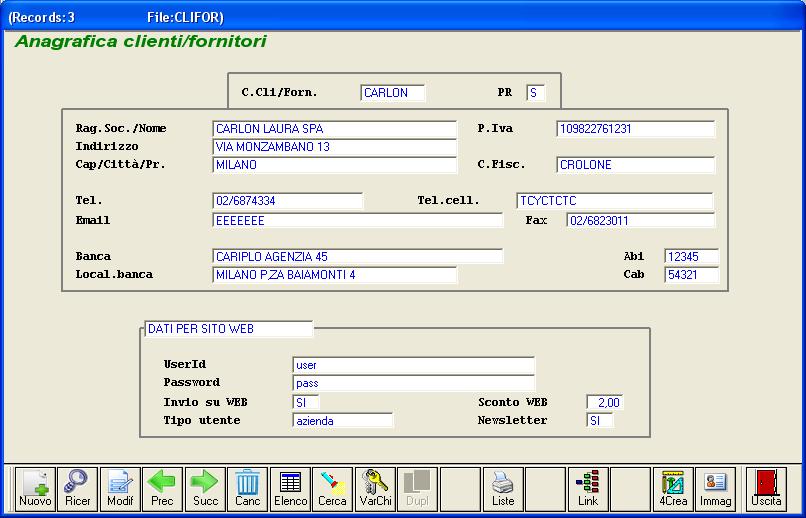Select the Email field

[x=358, y=220]
